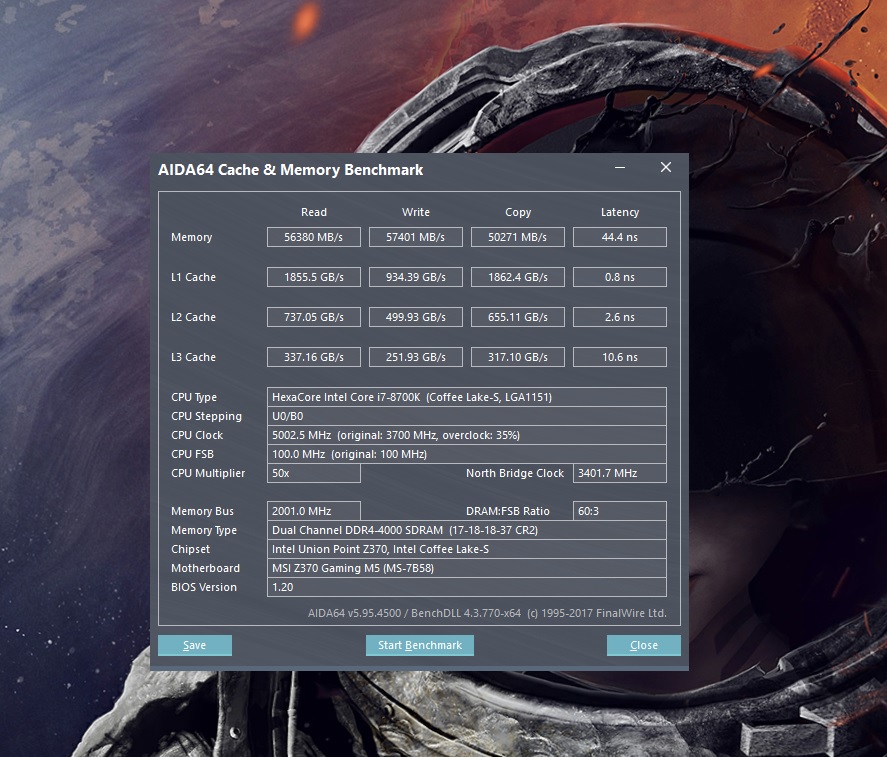The height and width of the screenshot is (757, 887).
Task: Click the Save button
Action: [195, 645]
